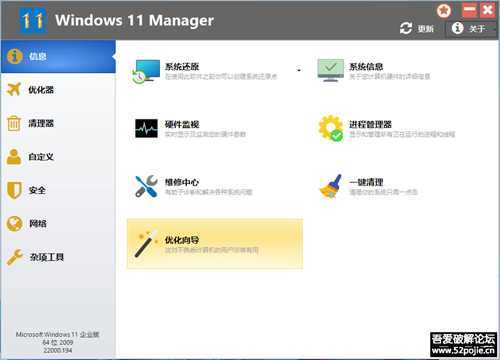The image size is (500, 360).
Task: Switch to the 网络 sidebar tab
Action: click(x=58, y=224)
